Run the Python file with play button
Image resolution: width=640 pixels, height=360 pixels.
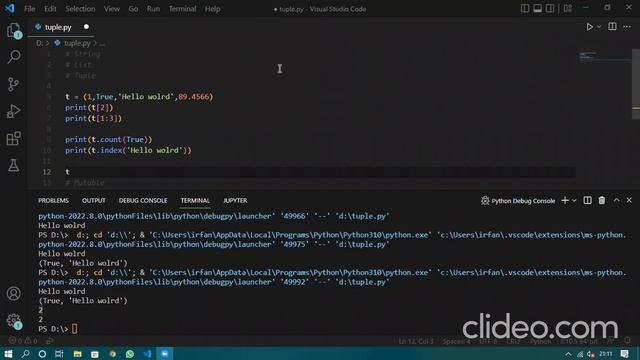tap(589, 27)
